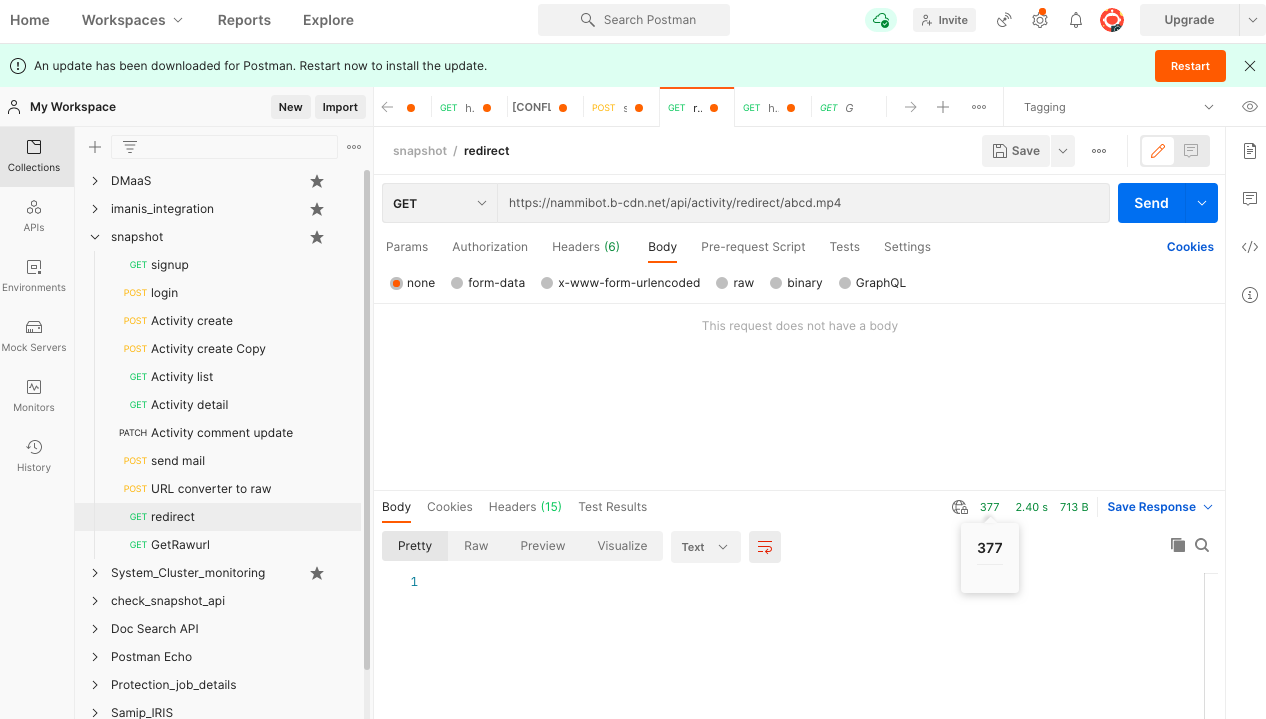This screenshot has height=719, width=1266.
Task: Copy response body to clipboard
Action: [x=1178, y=545]
